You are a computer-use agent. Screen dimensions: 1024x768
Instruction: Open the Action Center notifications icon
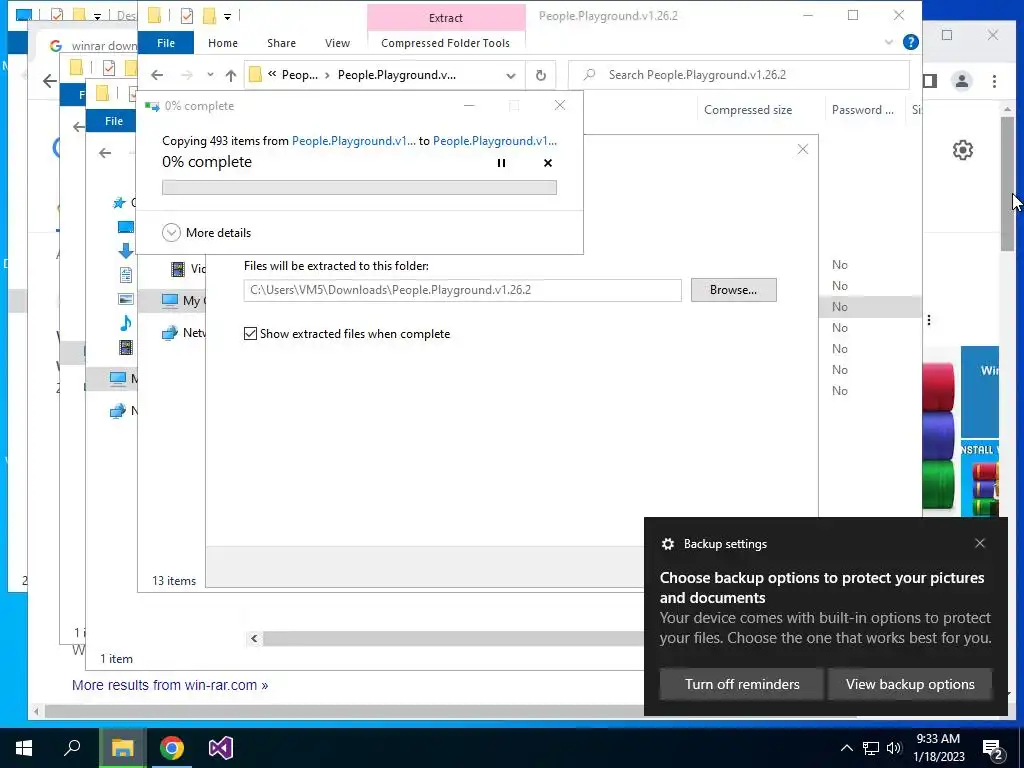(x=993, y=749)
